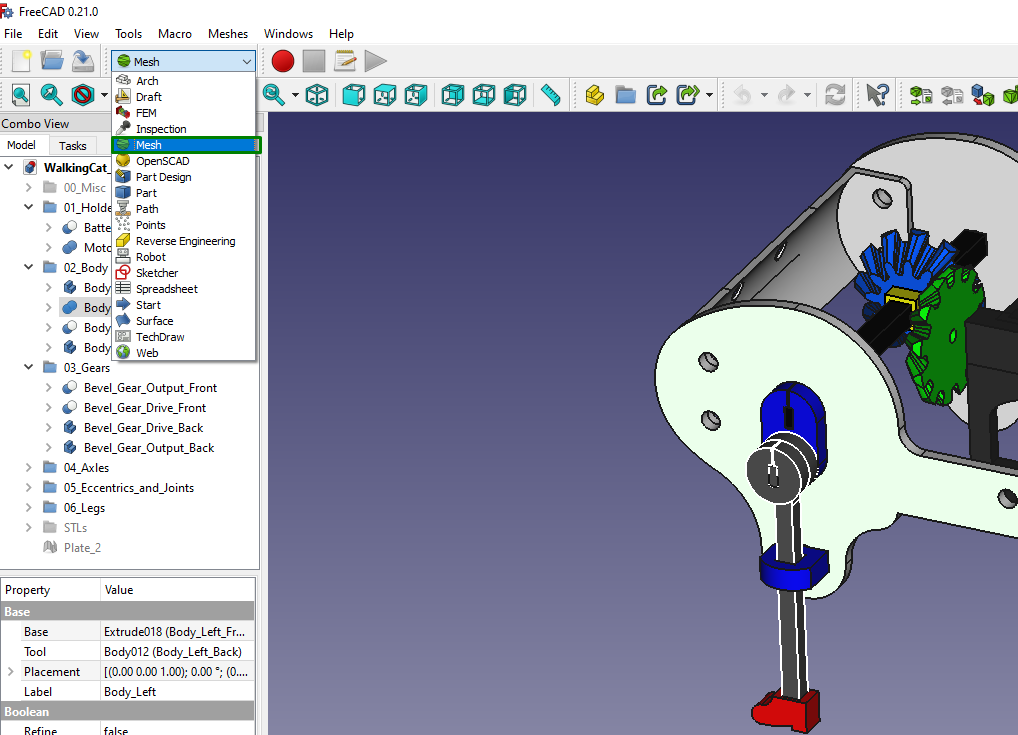Import mesh icon with green arrow
This screenshot has height=735, width=1018.
(921, 95)
